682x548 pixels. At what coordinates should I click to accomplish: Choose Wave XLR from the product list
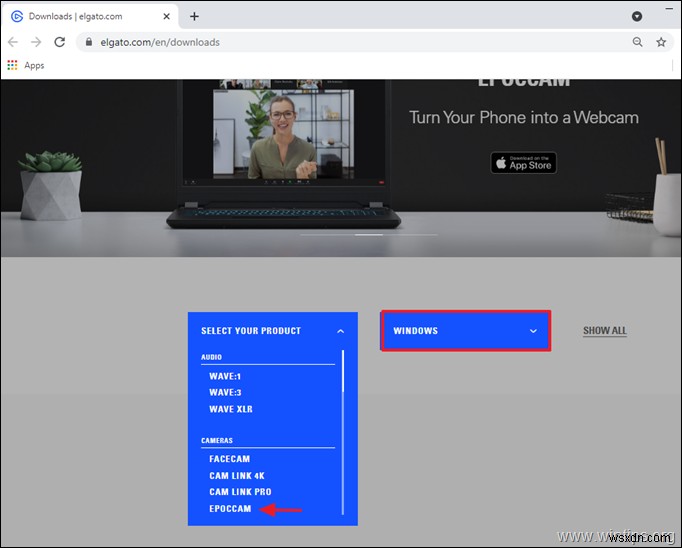pos(231,409)
